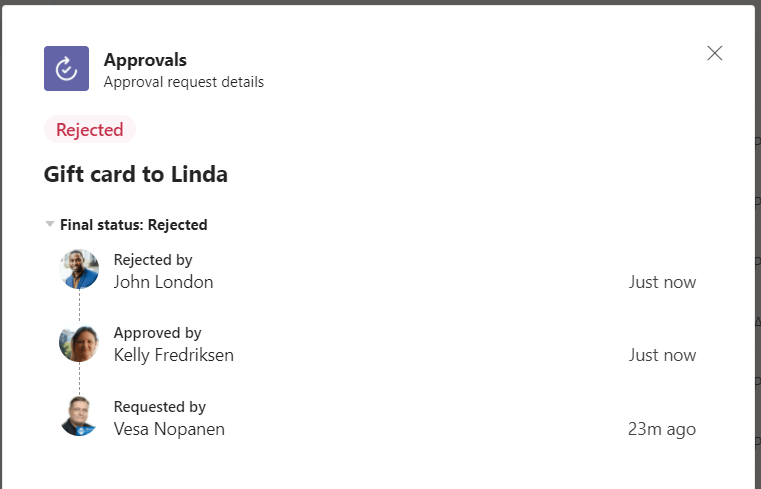Screen dimensions: 761x489
Task: Click John London's profile picture
Action: (79, 269)
